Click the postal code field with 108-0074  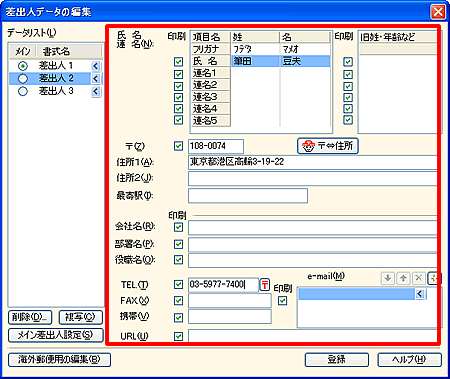click(x=216, y=146)
